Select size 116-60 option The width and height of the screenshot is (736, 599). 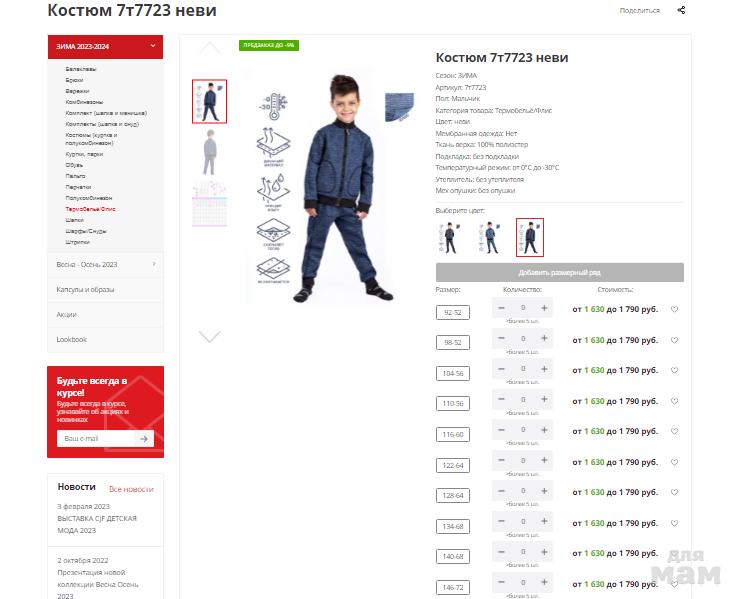point(453,434)
